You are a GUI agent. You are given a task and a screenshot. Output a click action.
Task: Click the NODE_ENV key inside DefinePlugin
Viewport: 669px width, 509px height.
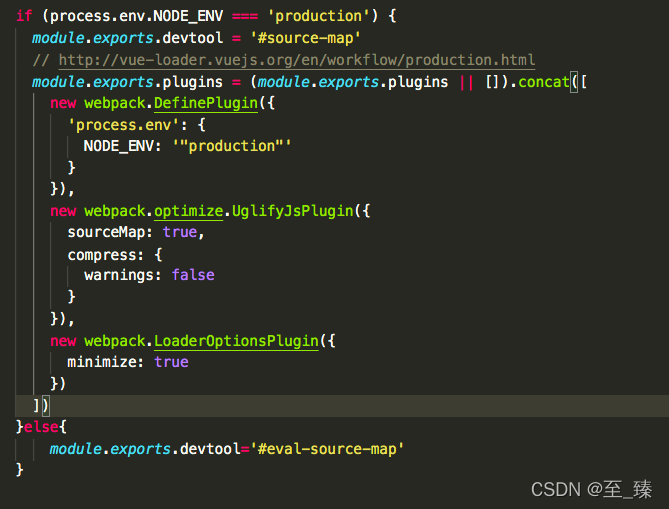pyautogui.click(x=119, y=146)
